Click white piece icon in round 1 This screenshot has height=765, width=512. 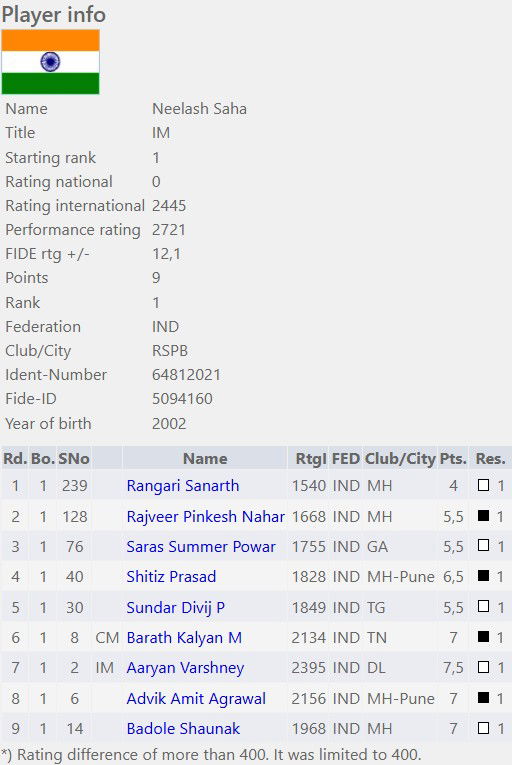[x=483, y=485]
